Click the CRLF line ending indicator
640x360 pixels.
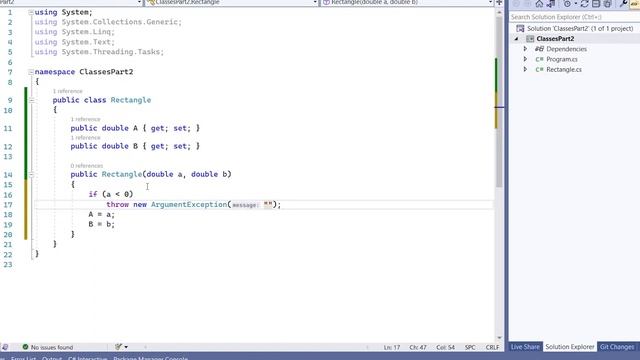pyautogui.click(x=492, y=347)
